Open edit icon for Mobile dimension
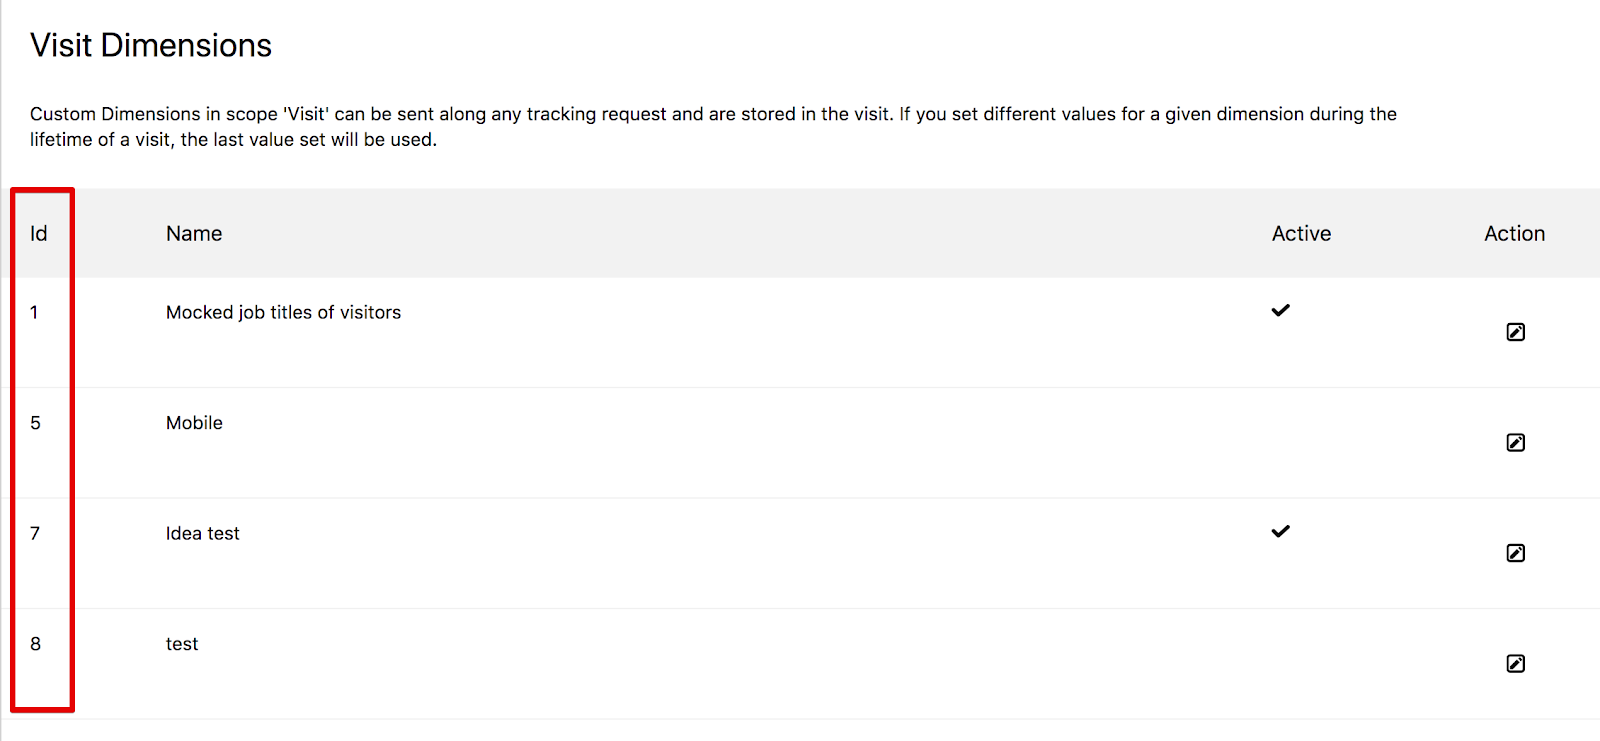The height and width of the screenshot is (741, 1600). click(1515, 442)
